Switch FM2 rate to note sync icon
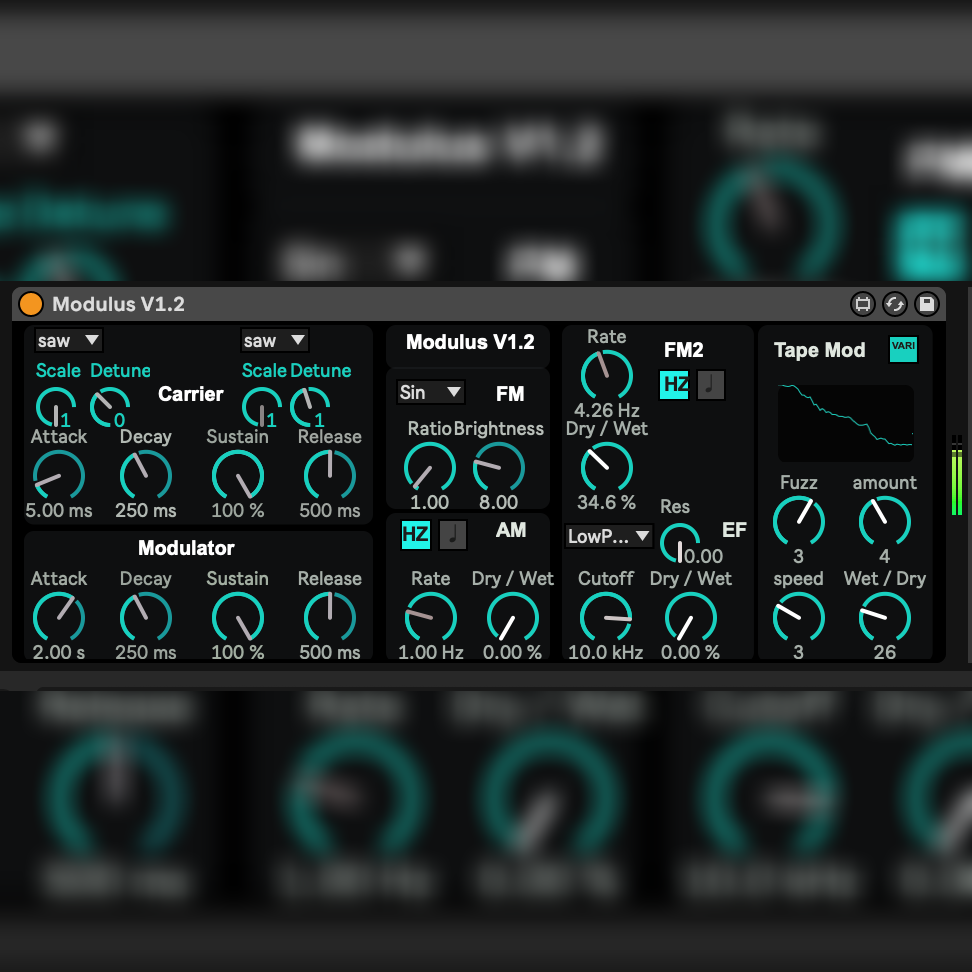Screen dimensions: 972x972 pyautogui.click(x=711, y=385)
